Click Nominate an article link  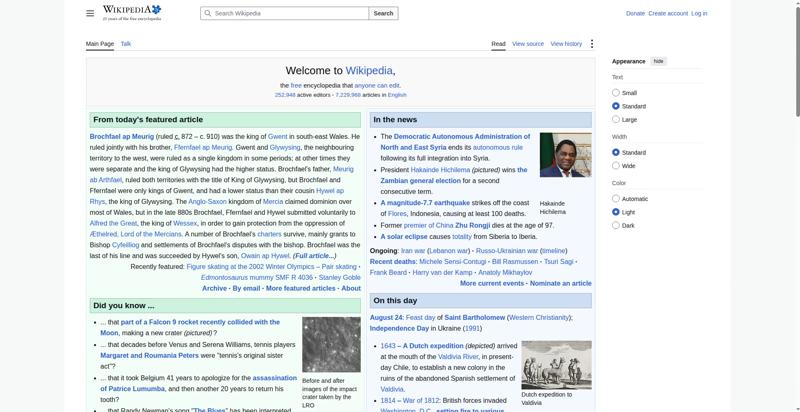(561, 284)
